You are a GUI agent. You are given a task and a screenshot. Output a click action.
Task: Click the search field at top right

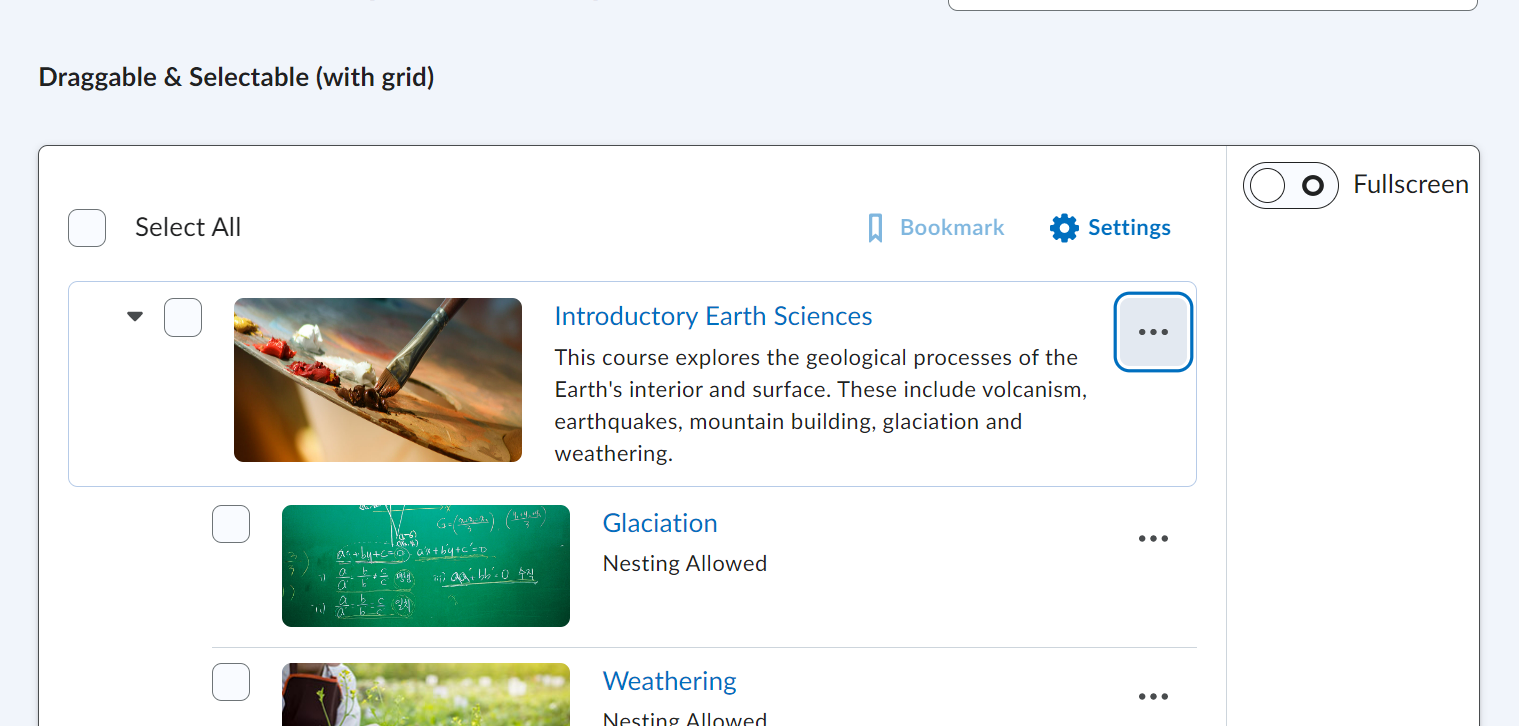(1212, 4)
